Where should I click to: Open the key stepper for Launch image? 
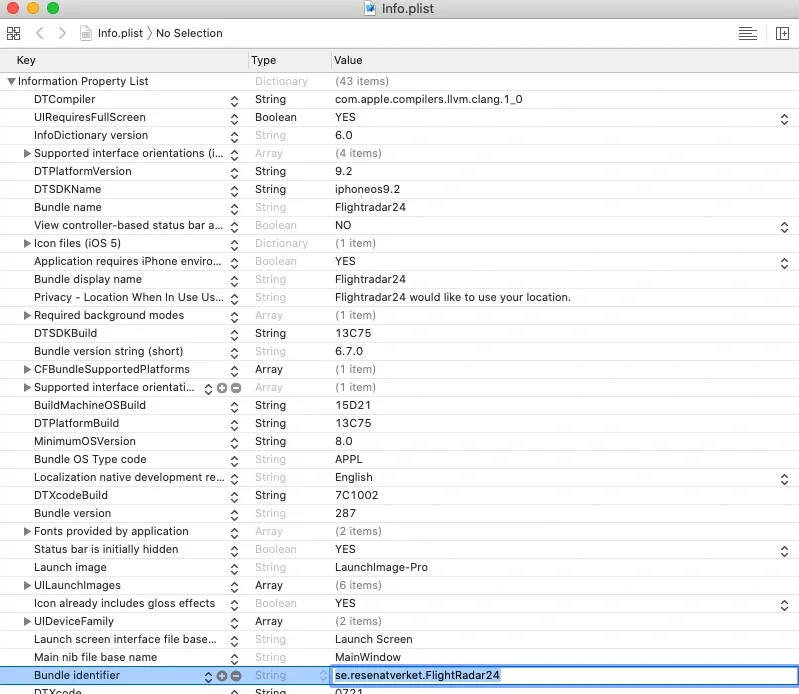click(x=234, y=569)
